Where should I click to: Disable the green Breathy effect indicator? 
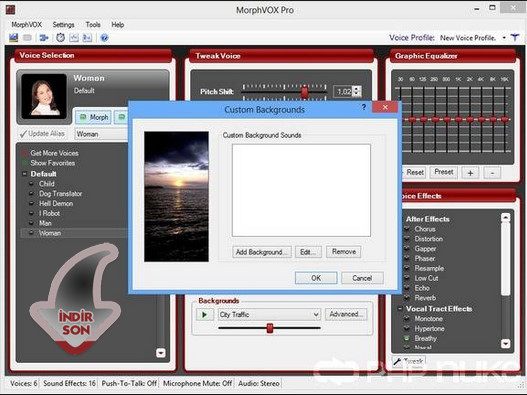click(407, 339)
